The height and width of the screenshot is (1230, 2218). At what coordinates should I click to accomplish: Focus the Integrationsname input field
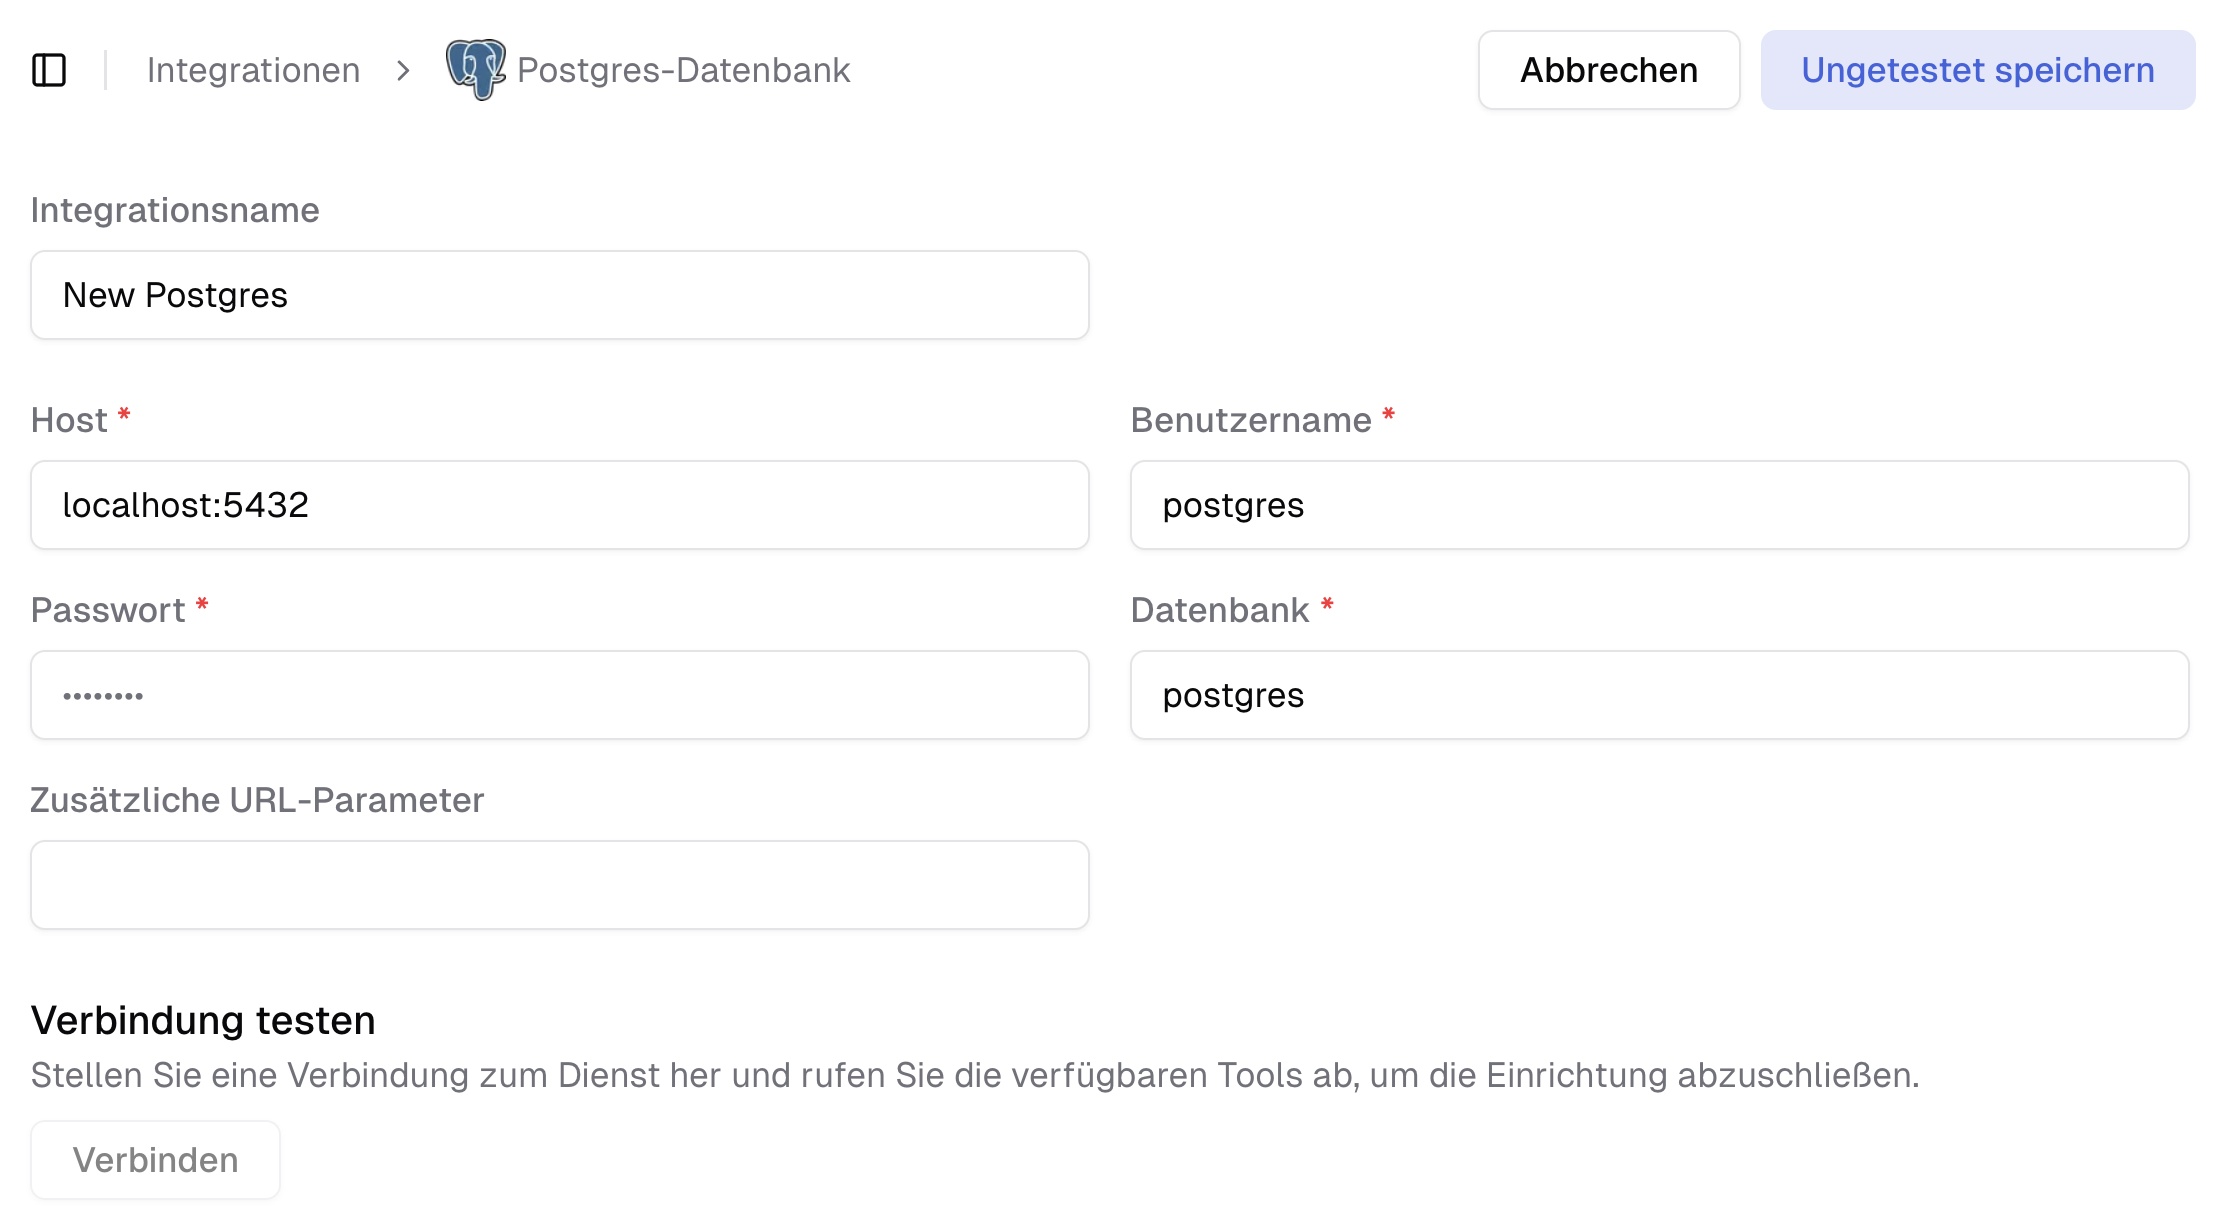point(558,295)
